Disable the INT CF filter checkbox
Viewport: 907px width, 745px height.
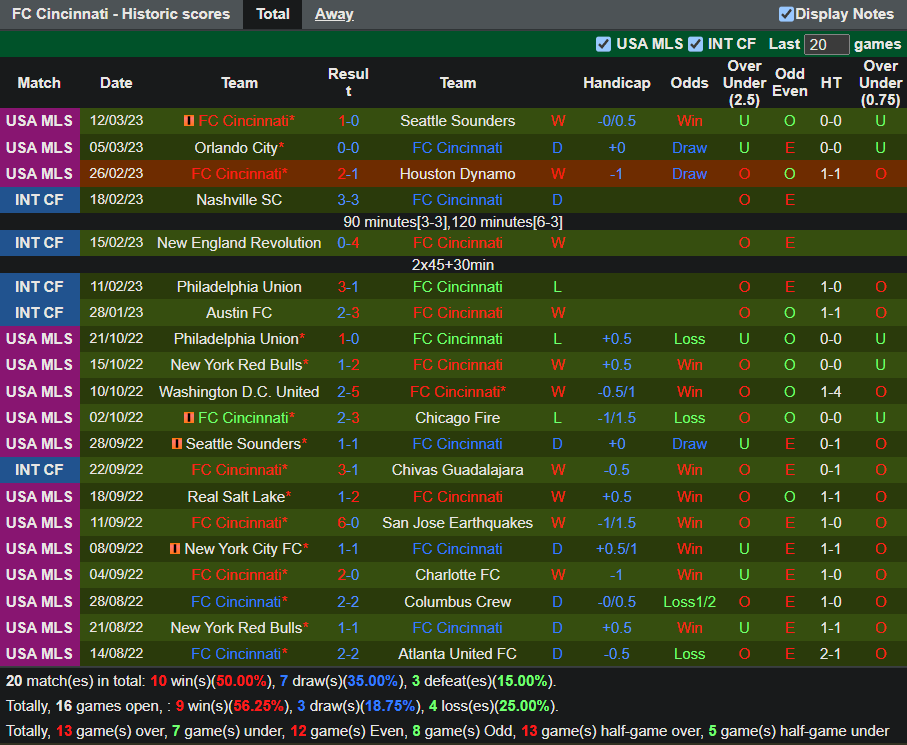pyautogui.click(x=695, y=44)
